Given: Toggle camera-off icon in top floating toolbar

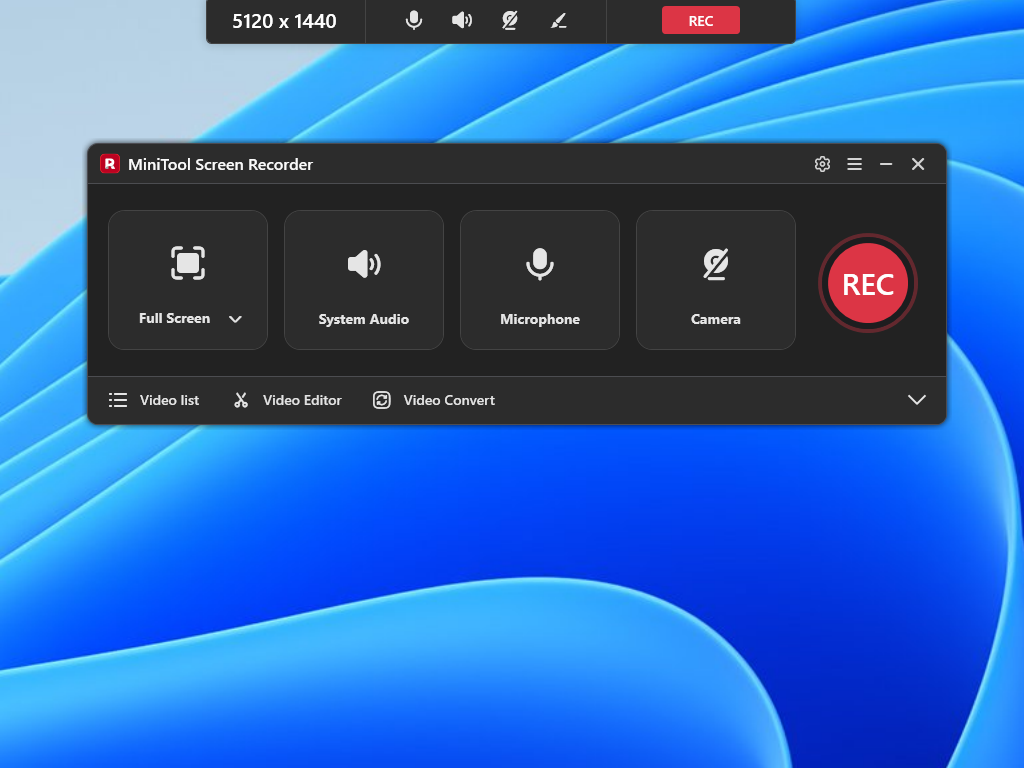Looking at the screenshot, I should [x=510, y=21].
